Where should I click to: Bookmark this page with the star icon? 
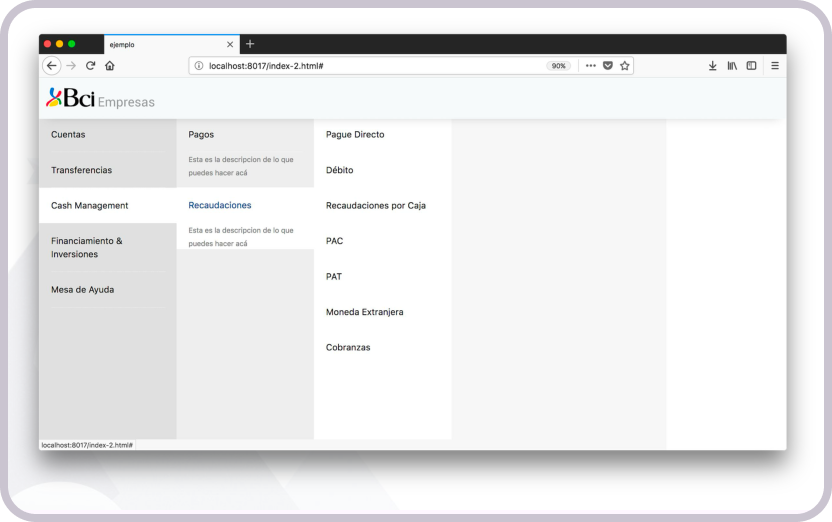click(x=625, y=66)
